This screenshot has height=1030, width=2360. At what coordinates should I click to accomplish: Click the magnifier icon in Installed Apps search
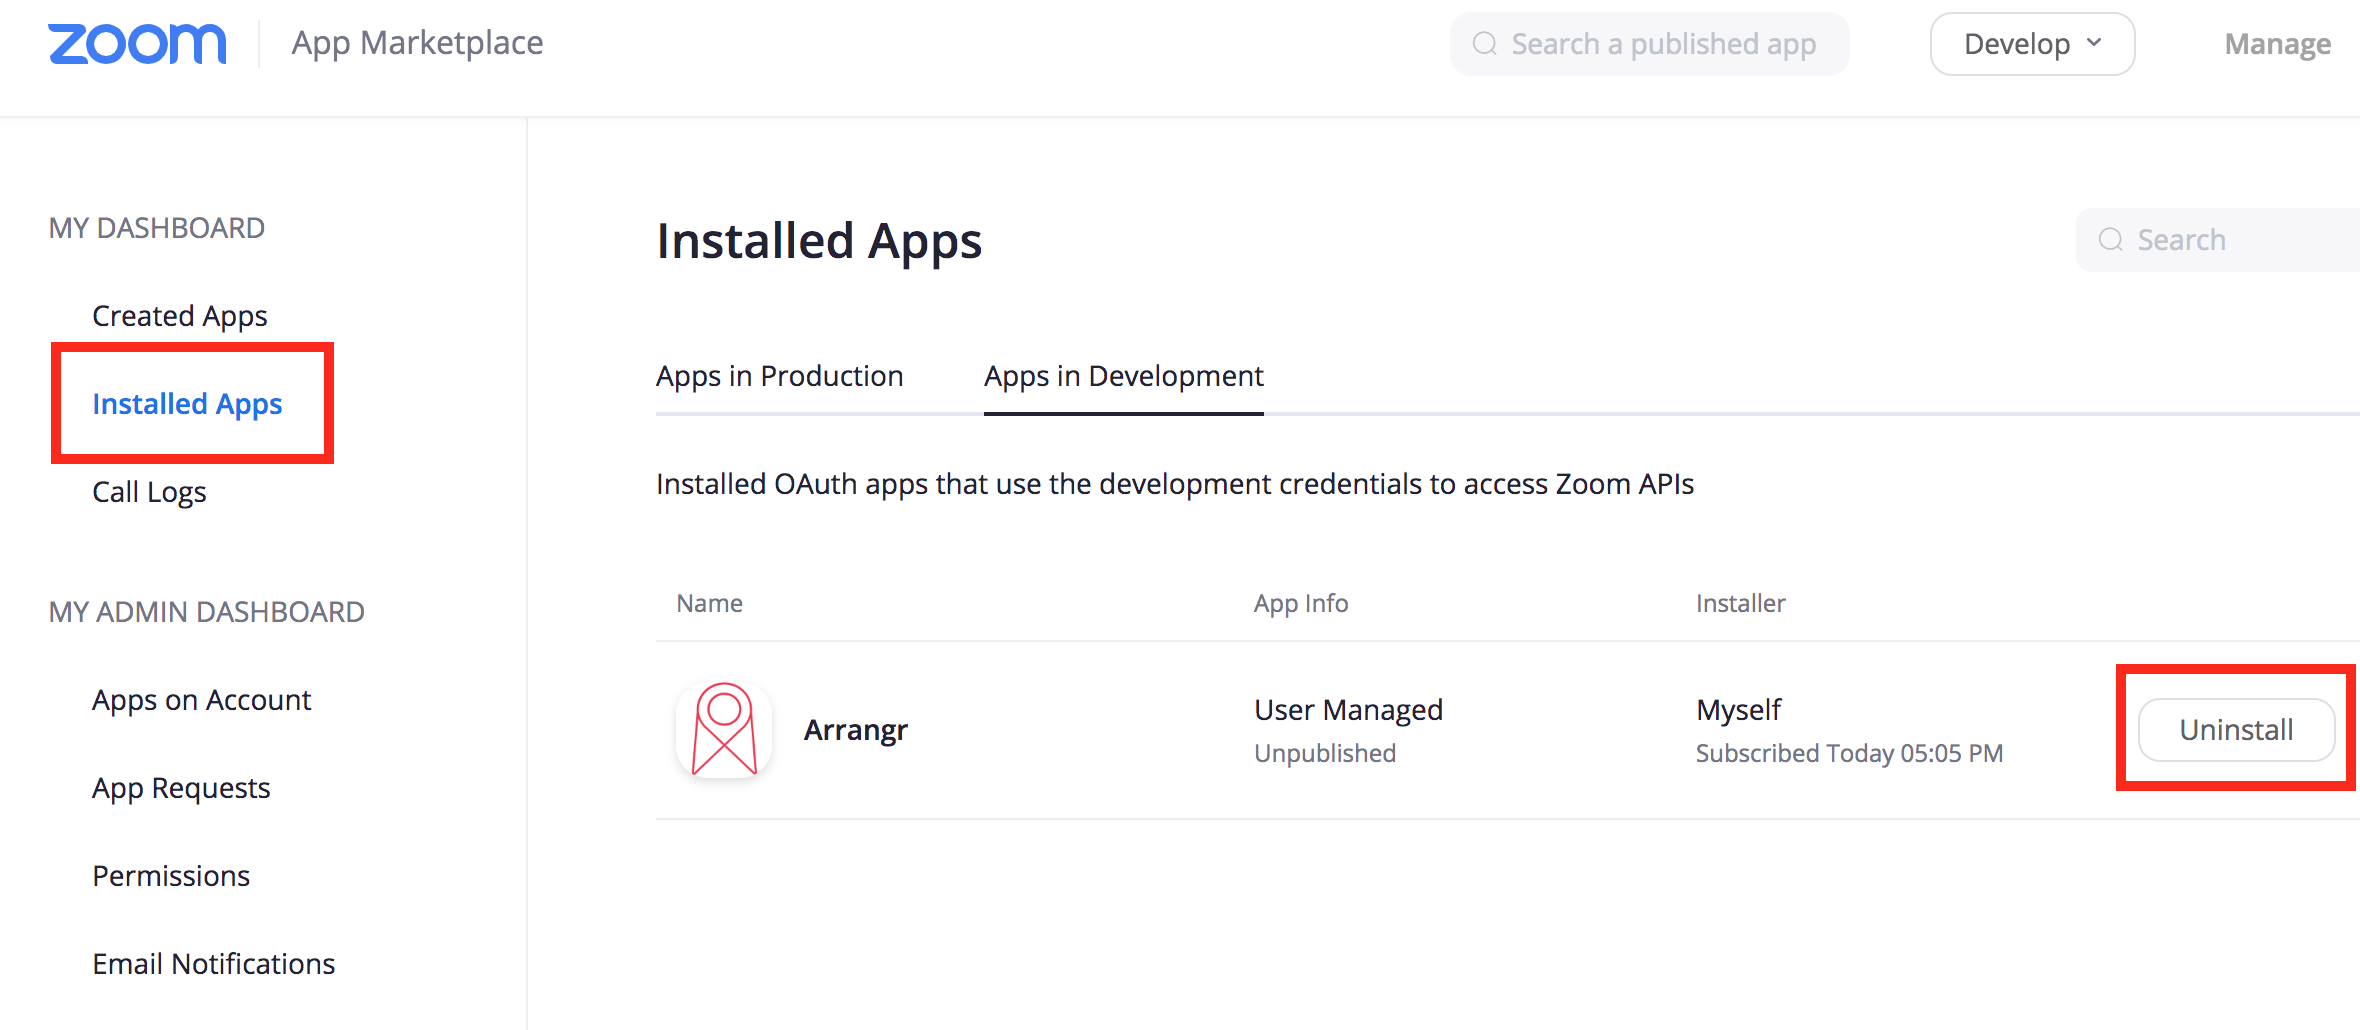click(2111, 240)
